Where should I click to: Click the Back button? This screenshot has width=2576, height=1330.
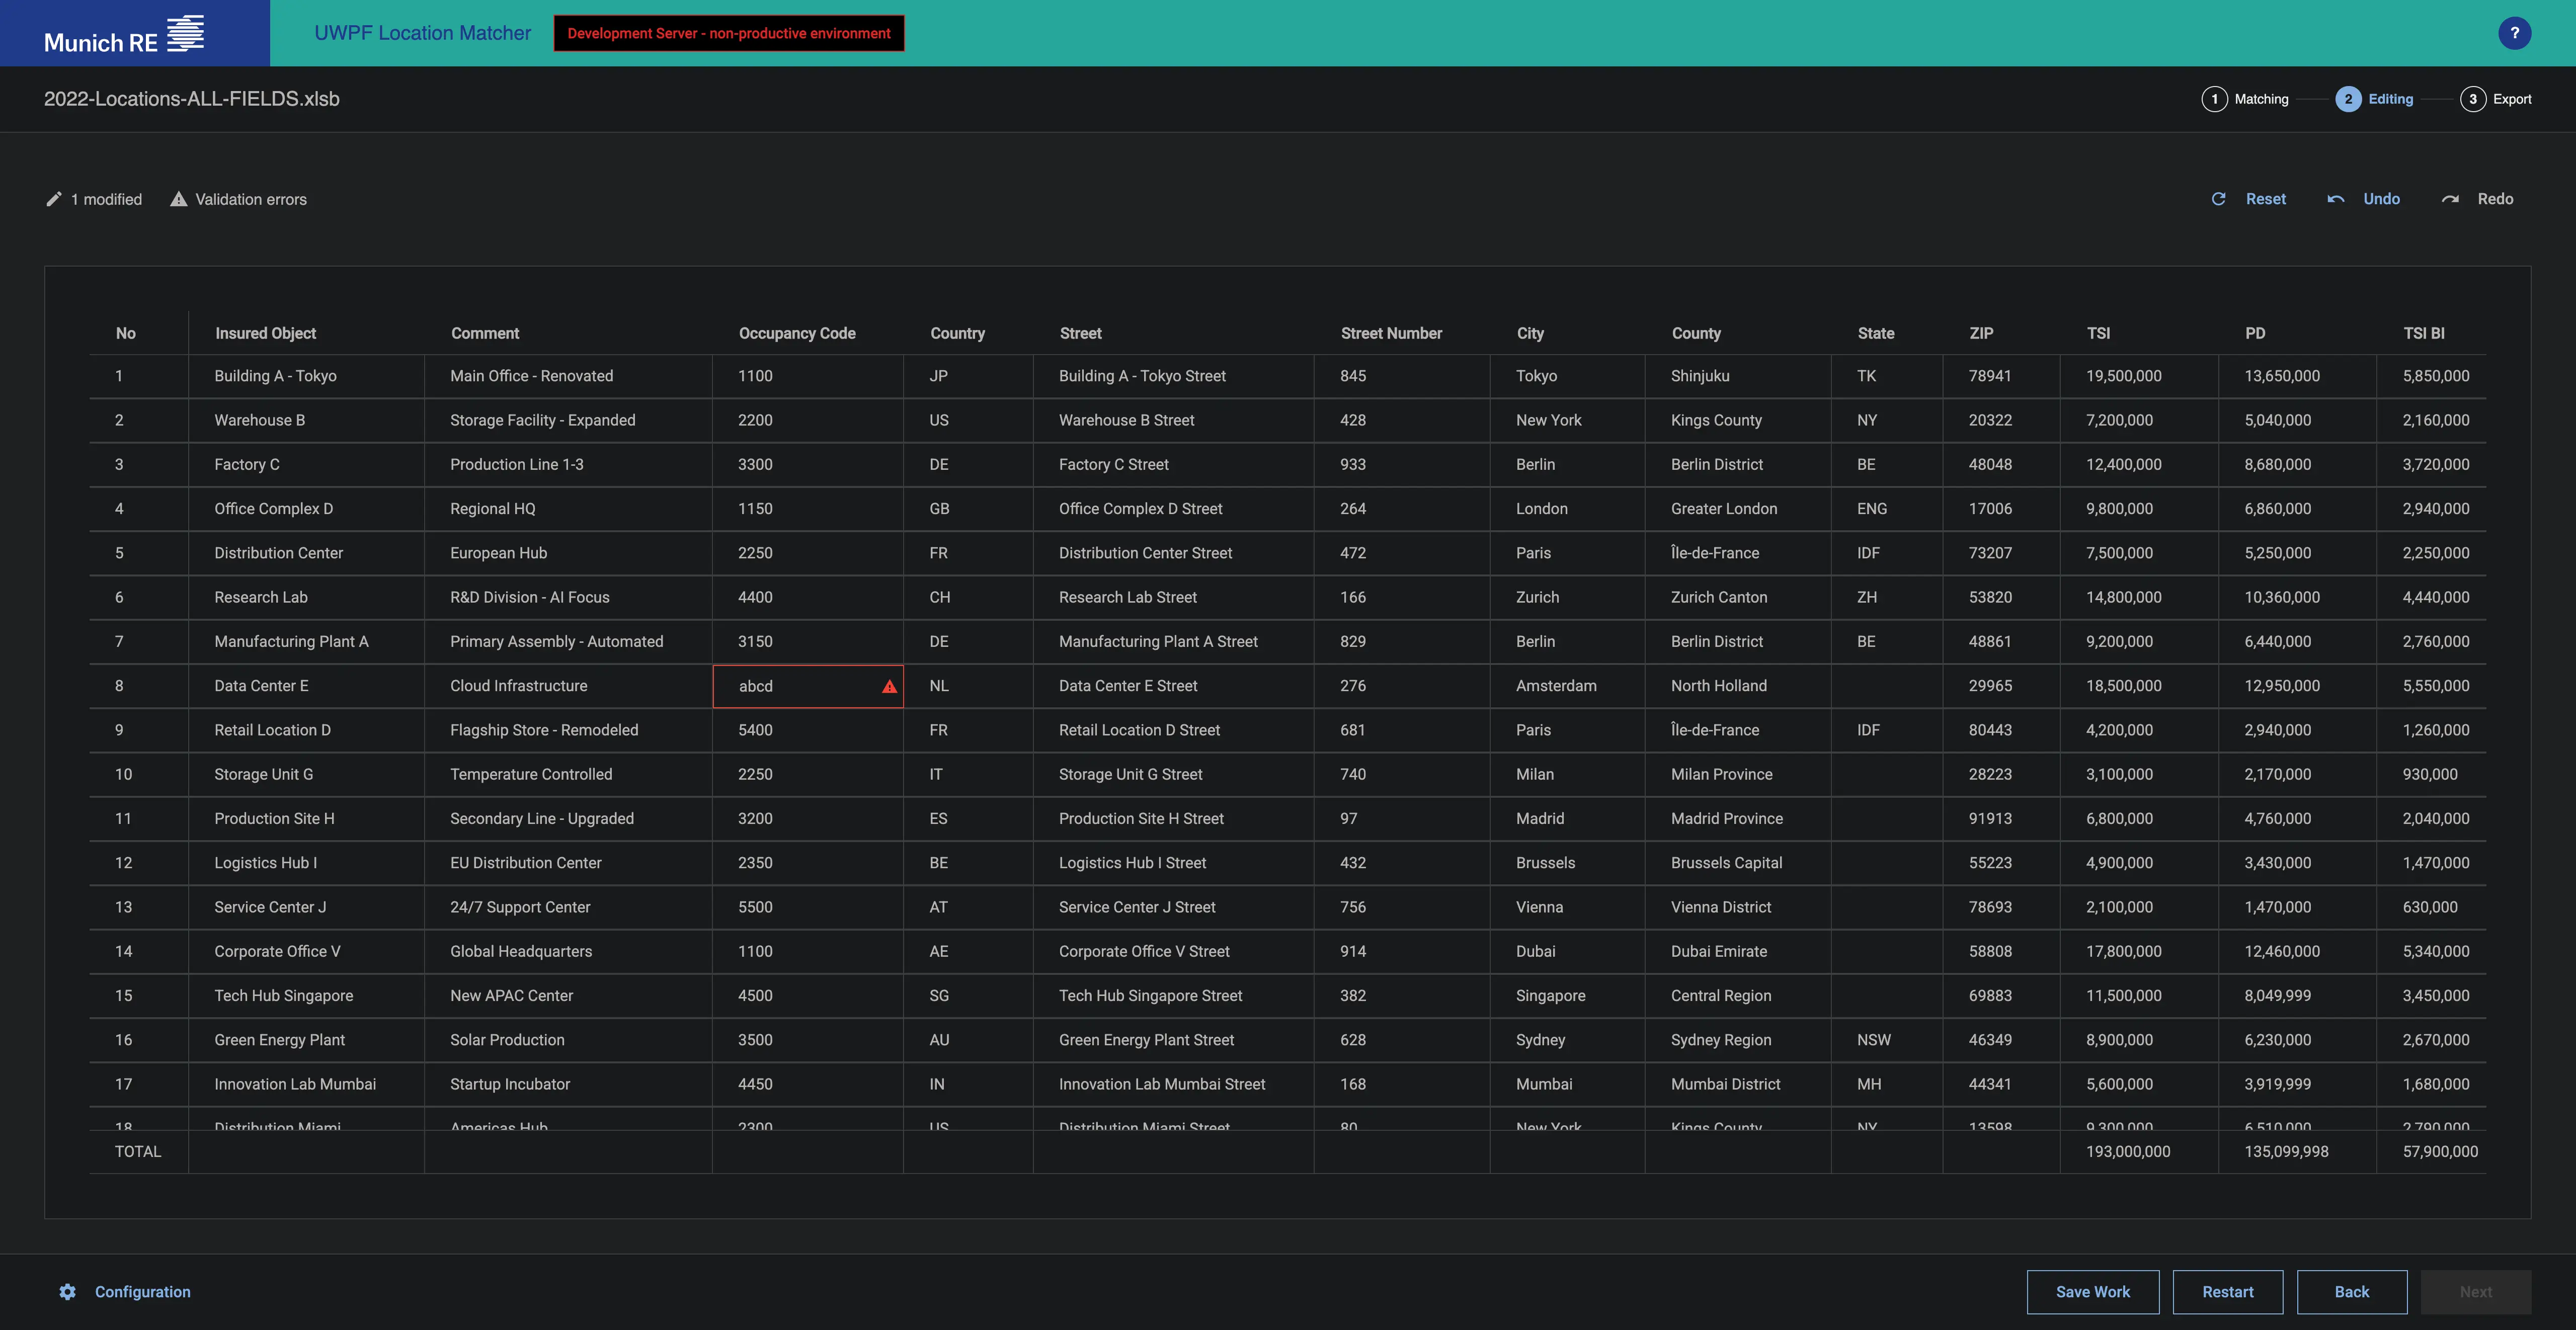[2351, 1292]
